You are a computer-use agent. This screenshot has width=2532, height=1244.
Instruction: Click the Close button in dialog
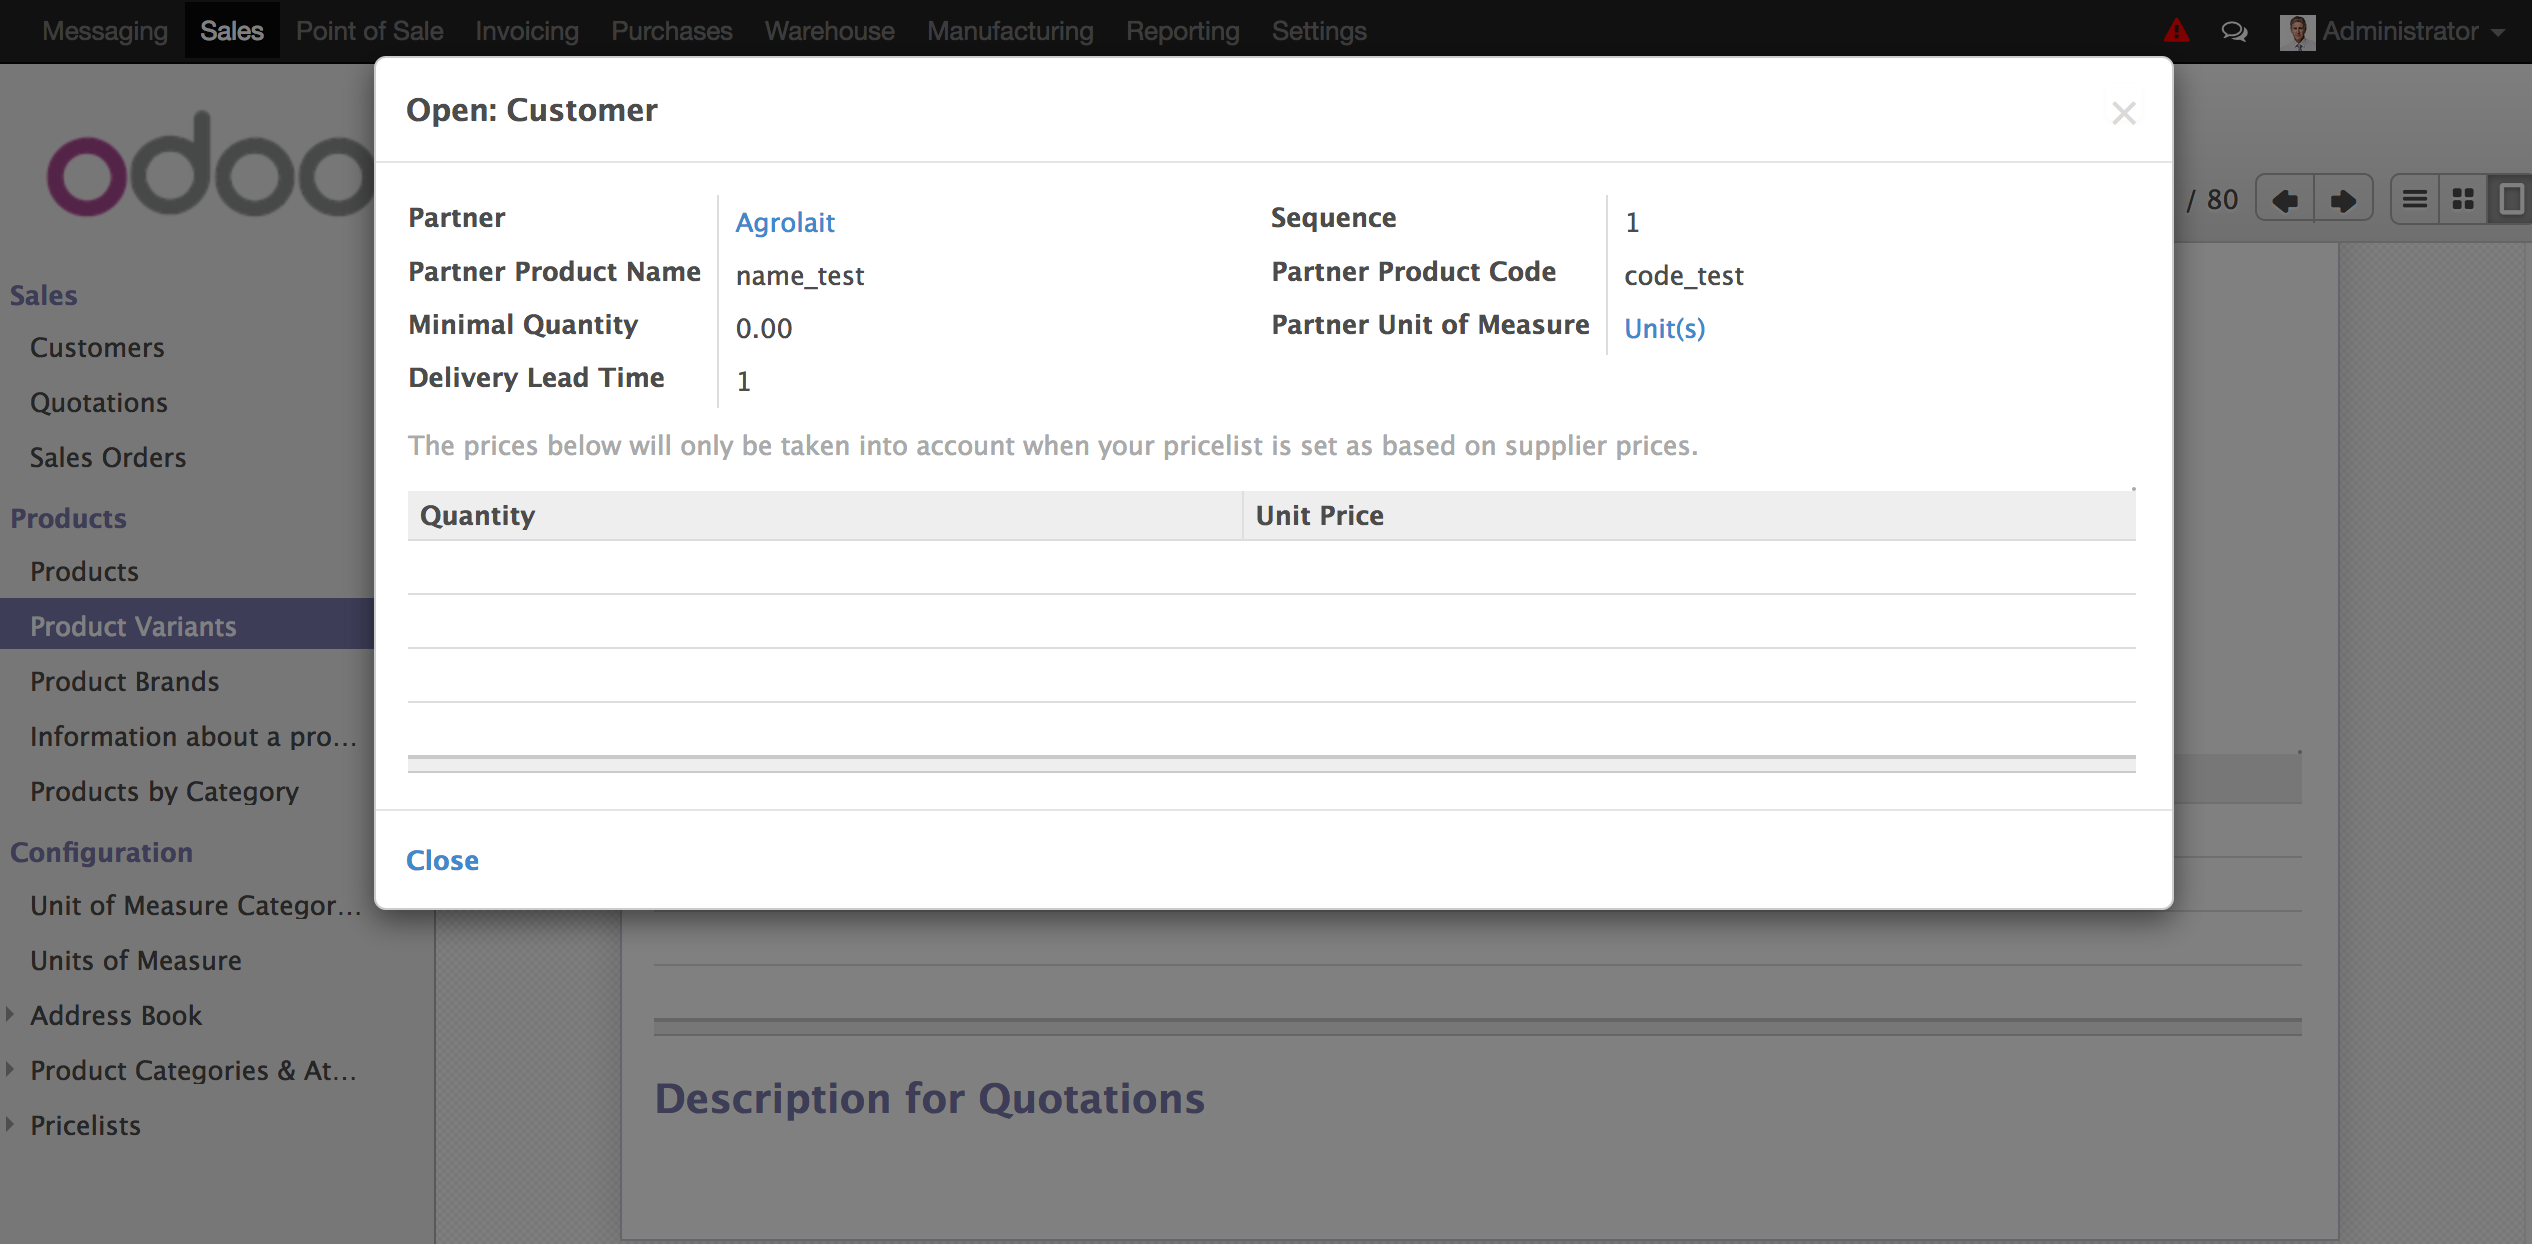click(442, 860)
